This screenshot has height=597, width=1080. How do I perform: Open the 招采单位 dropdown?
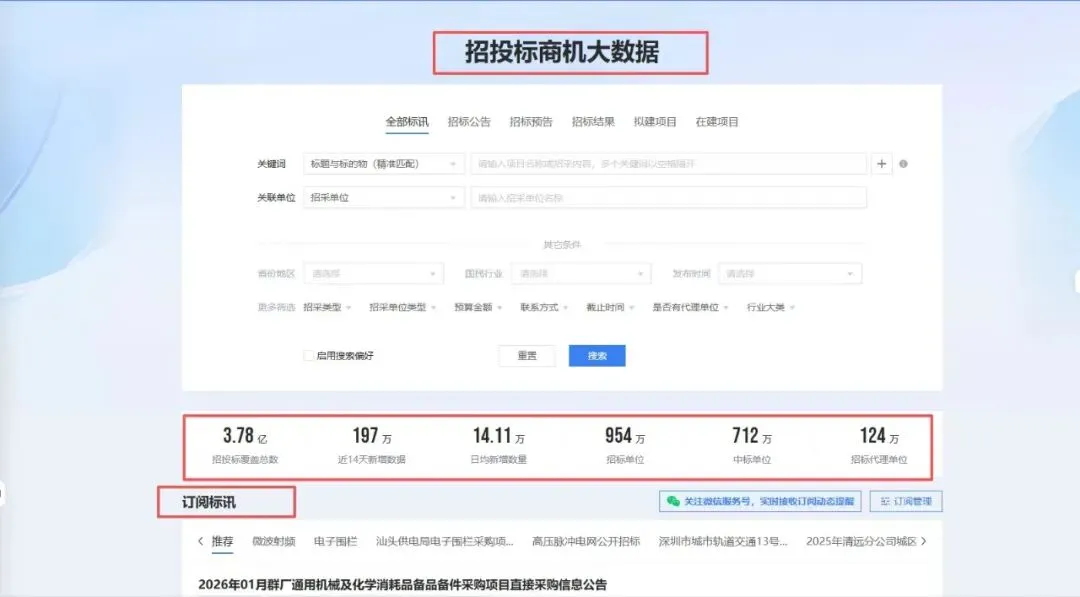[x=384, y=198]
